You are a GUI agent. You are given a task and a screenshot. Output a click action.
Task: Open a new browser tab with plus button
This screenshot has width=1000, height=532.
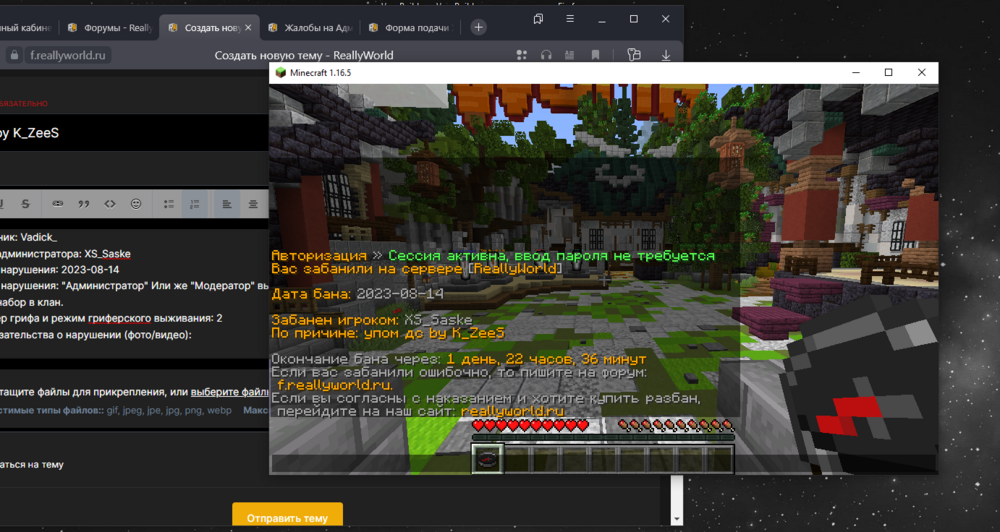(478, 27)
